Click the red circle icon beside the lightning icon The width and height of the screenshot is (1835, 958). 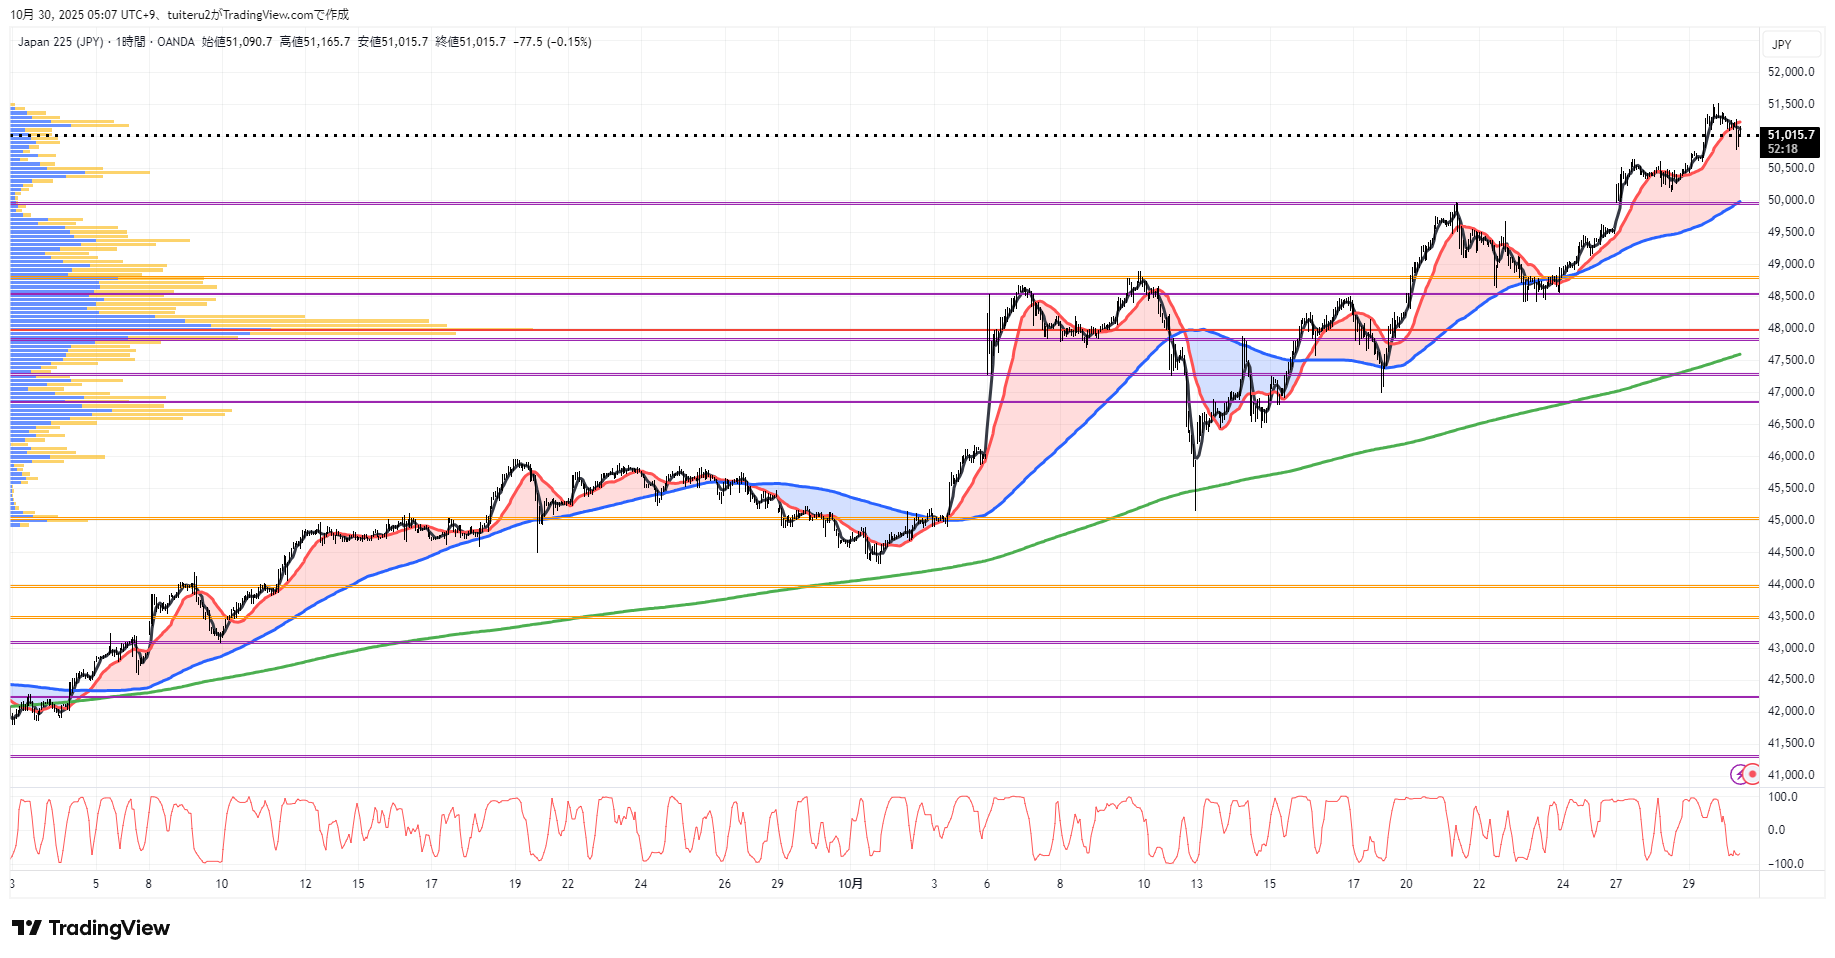[x=1752, y=774]
